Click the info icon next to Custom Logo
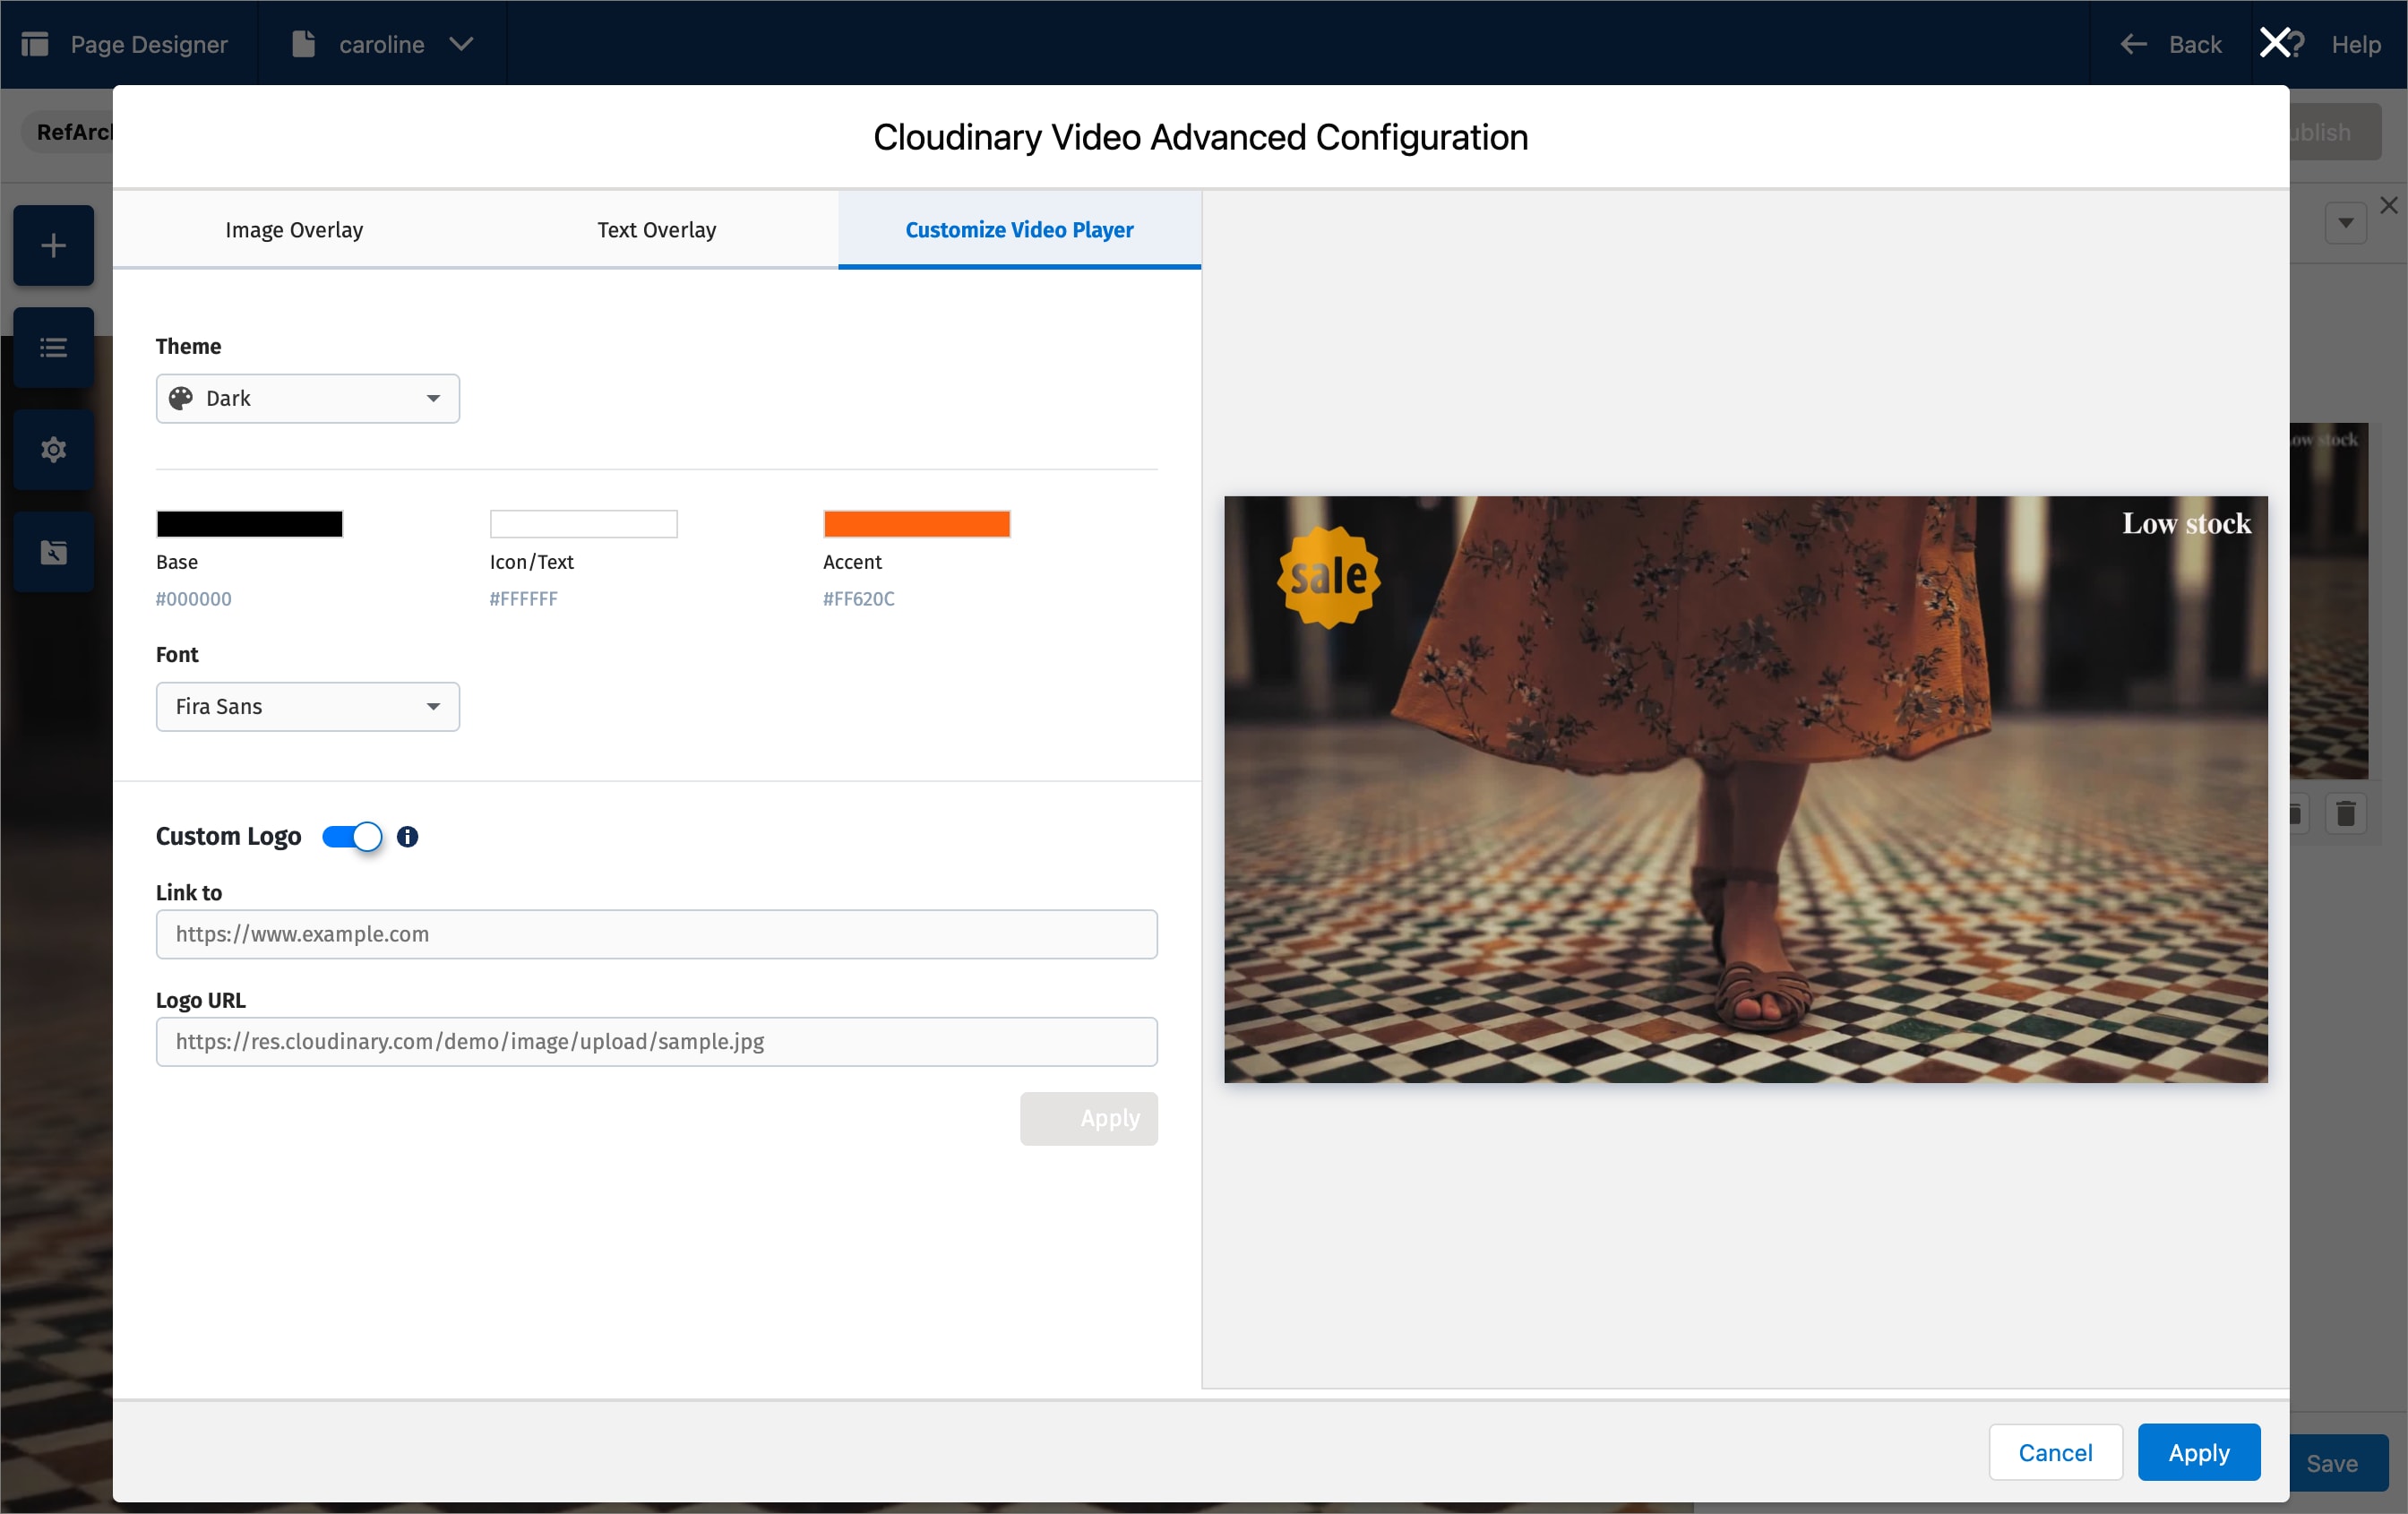The image size is (2408, 1514). [x=407, y=838]
